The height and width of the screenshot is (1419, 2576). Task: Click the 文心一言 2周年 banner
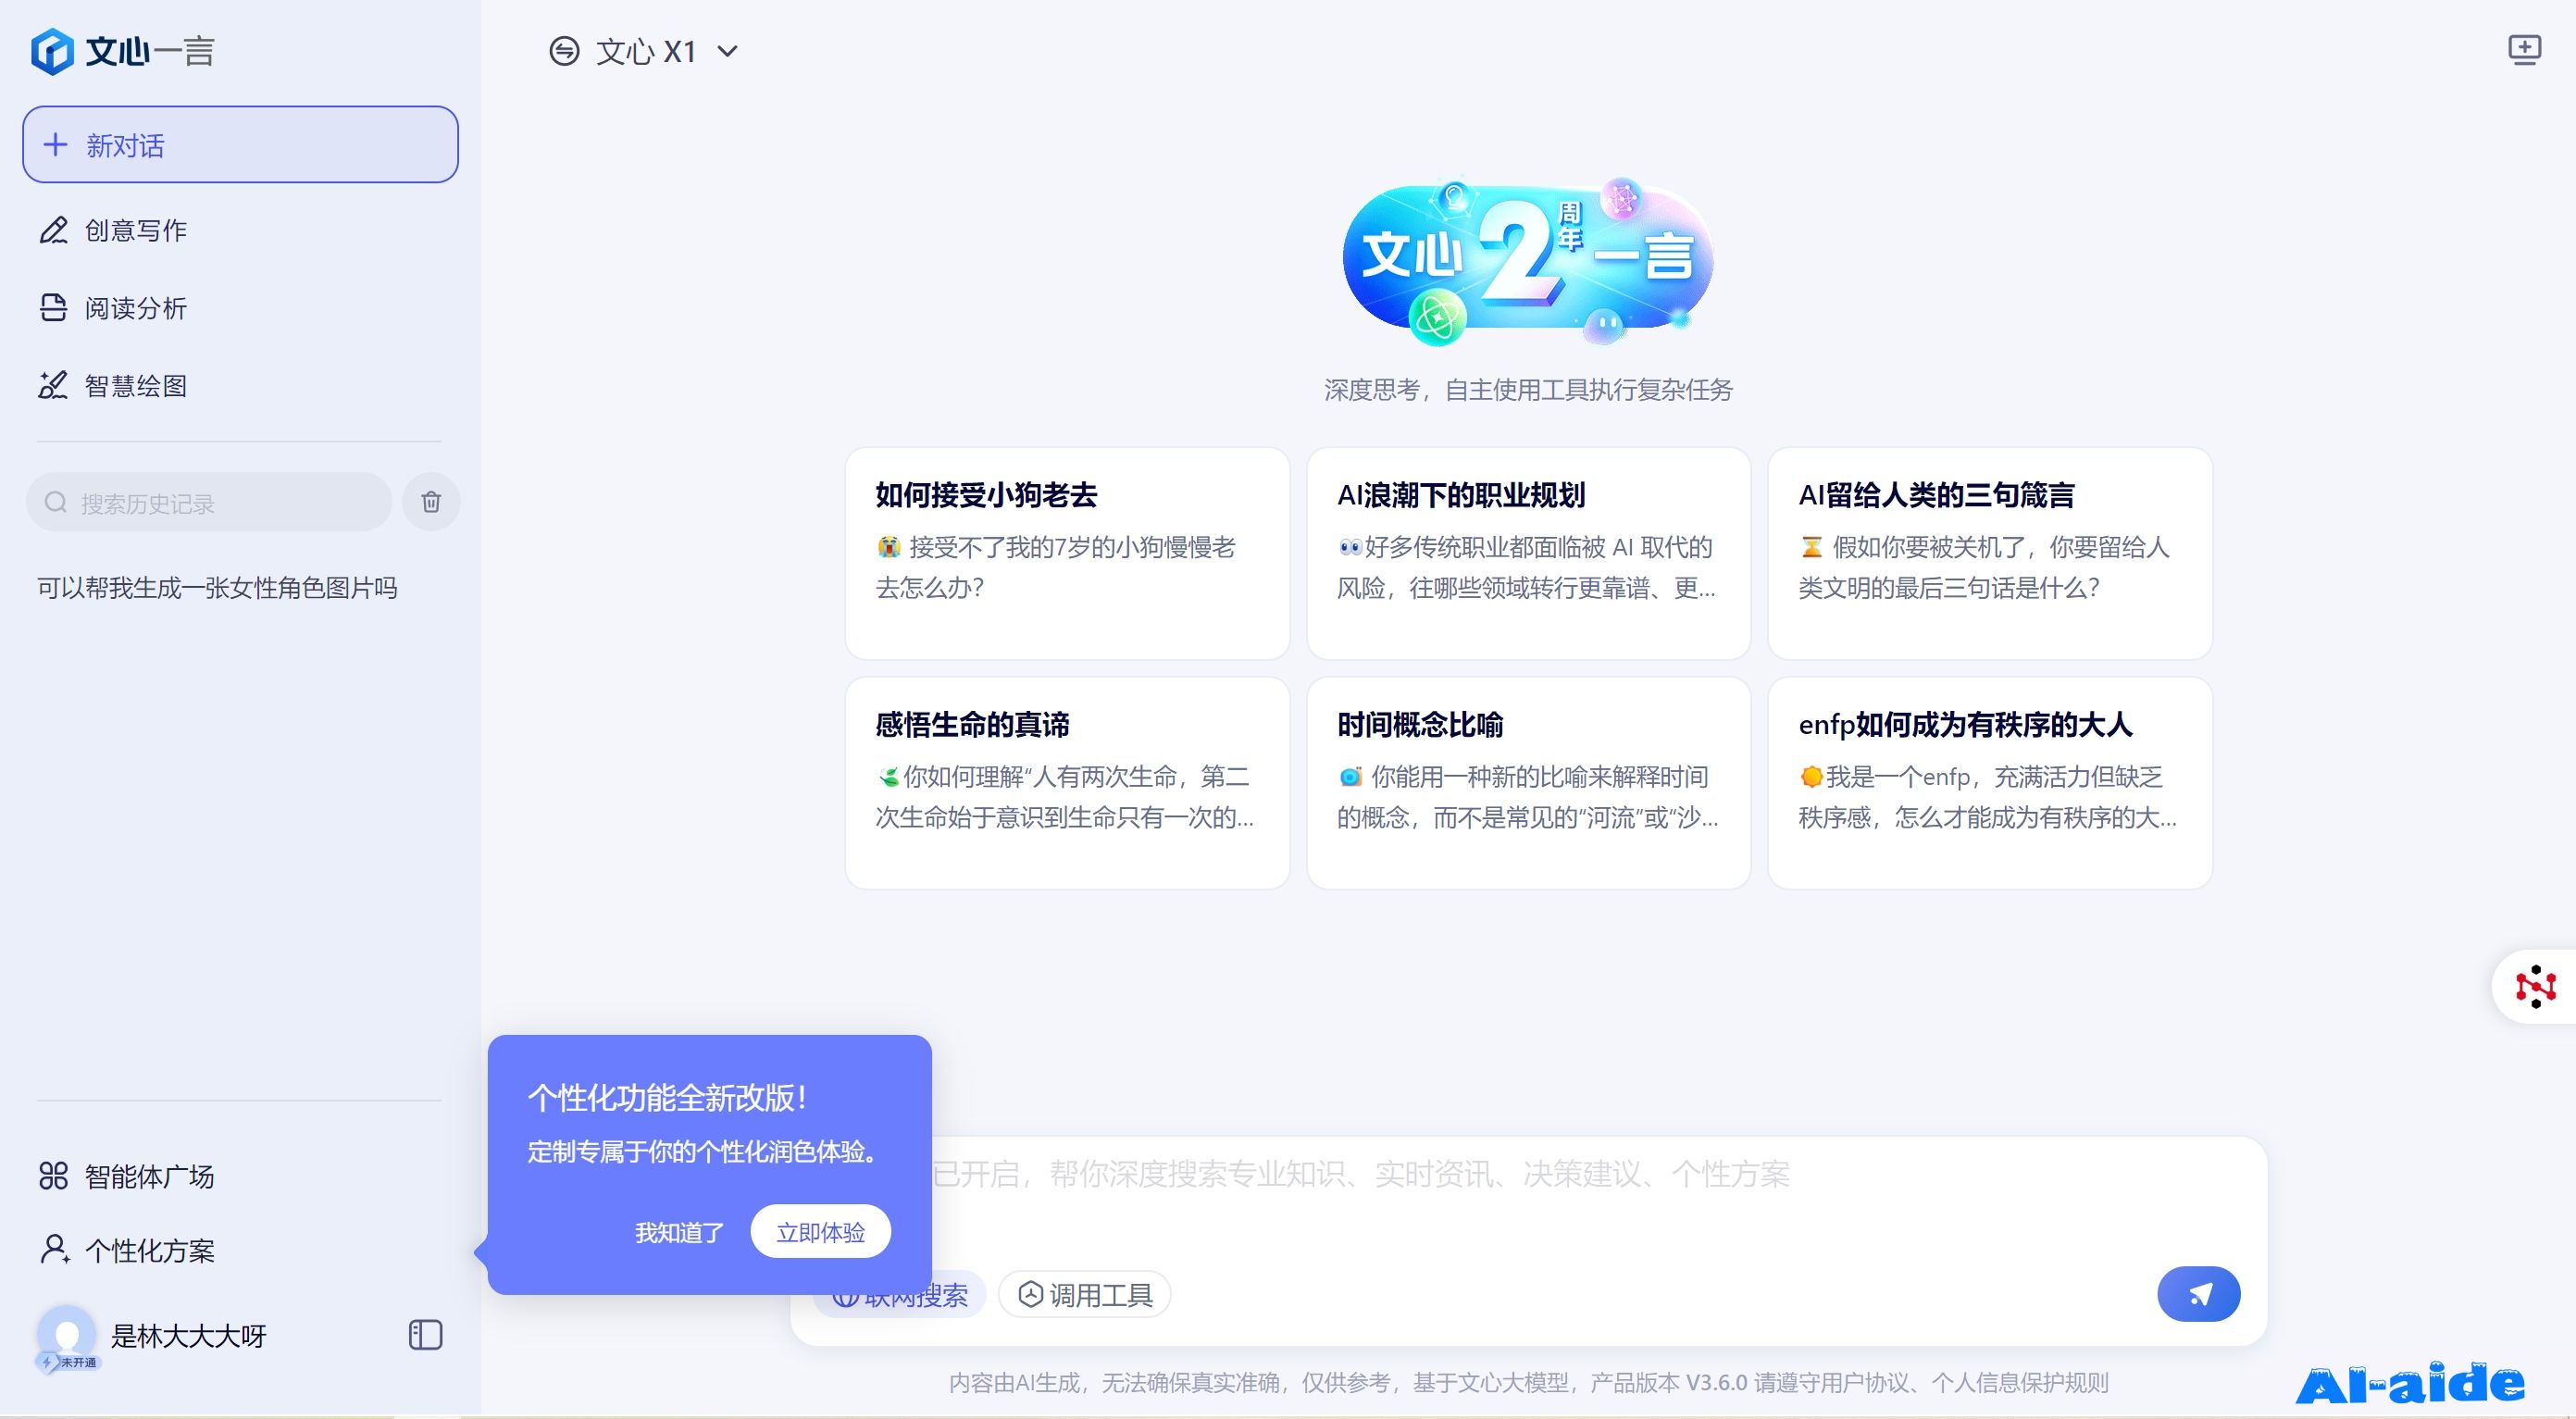1528,261
